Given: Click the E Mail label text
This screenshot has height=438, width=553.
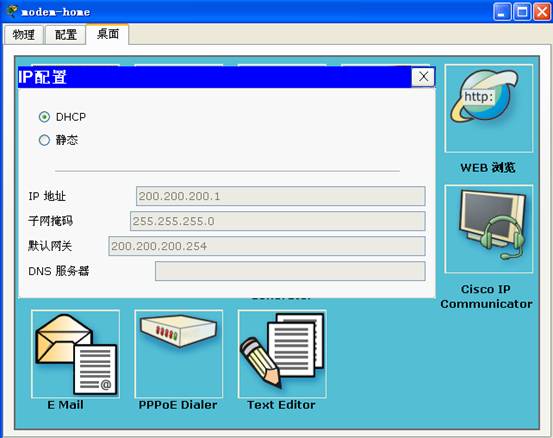Looking at the screenshot, I should coord(66,404).
